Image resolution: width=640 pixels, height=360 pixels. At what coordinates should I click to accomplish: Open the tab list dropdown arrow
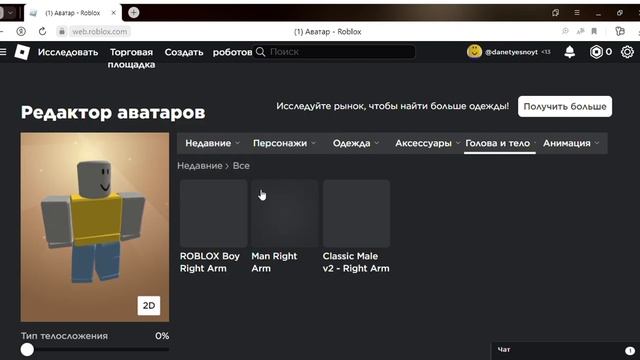pos(10,13)
